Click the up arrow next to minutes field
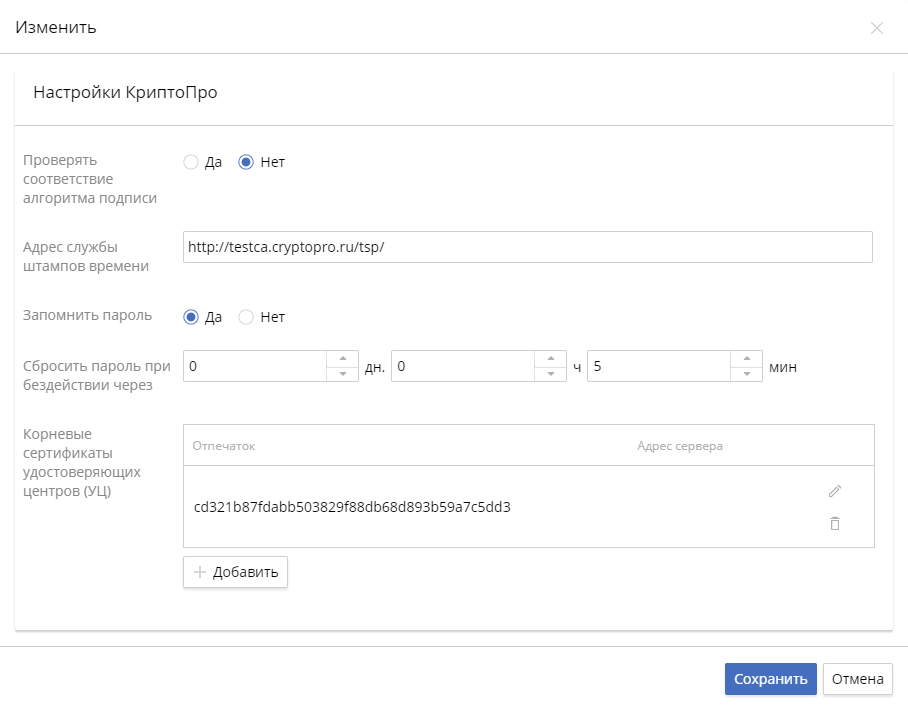The image size is (908, 710). point(748,358)
